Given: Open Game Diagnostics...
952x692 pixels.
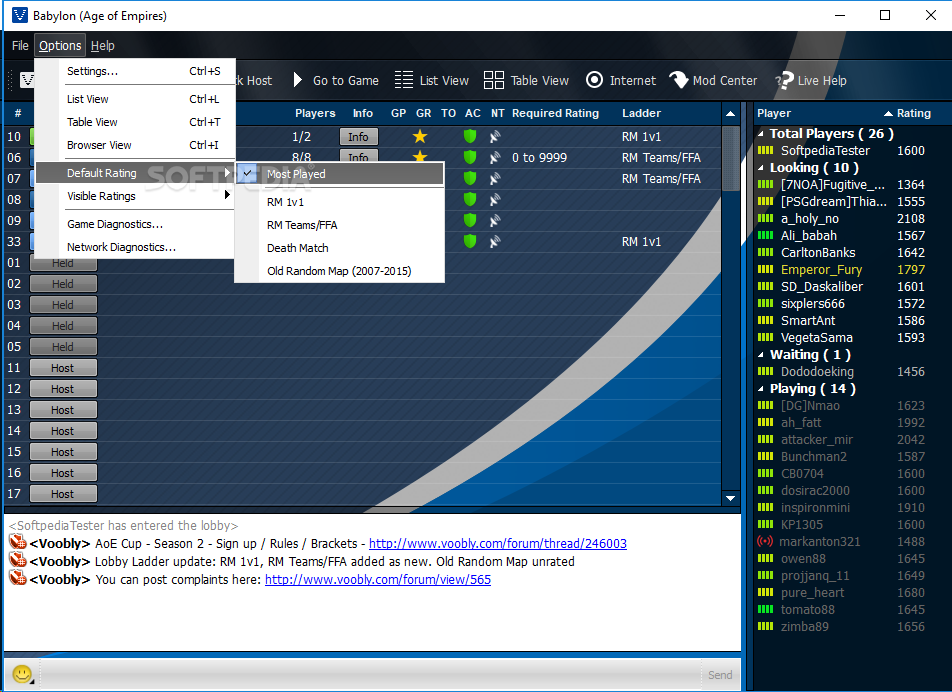Looking at the screenshot, I should coord(134,224).
